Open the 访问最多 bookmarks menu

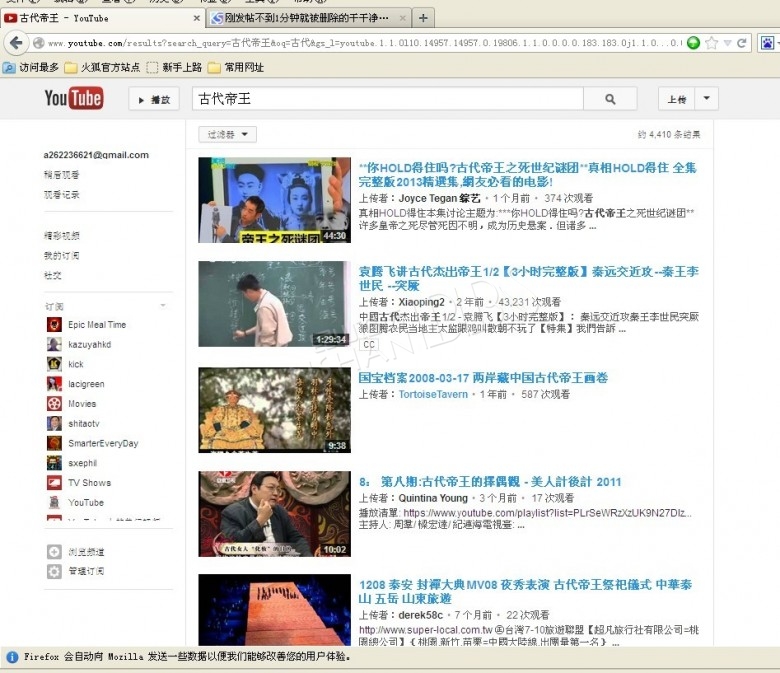30,67
